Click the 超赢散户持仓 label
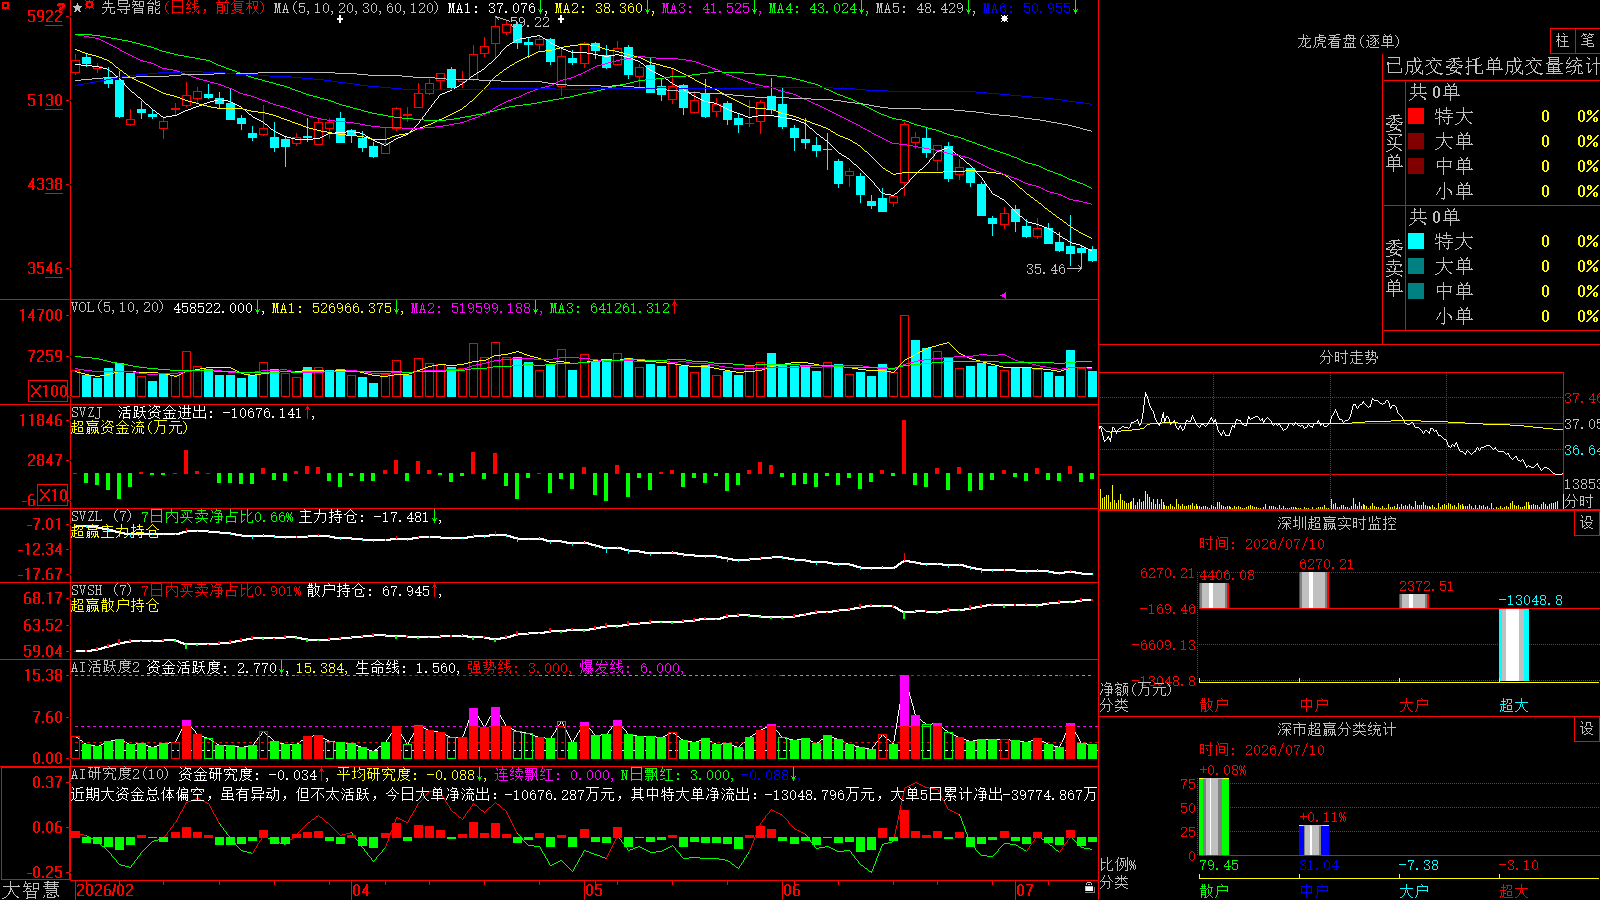Screen dimensions: 1600x900 click(x=115, y=605)
